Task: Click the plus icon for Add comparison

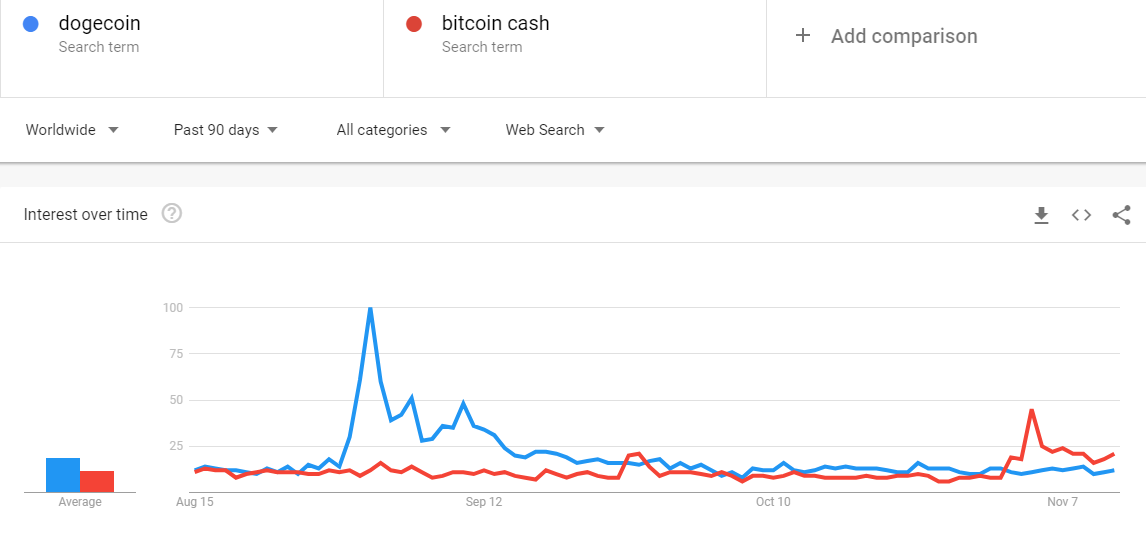Action: click(802, 36)
